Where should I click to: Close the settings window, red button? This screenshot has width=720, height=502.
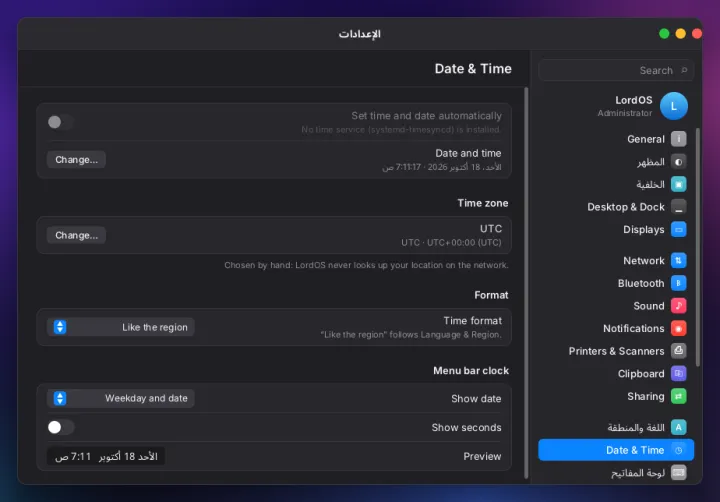(x=697, y=34)
